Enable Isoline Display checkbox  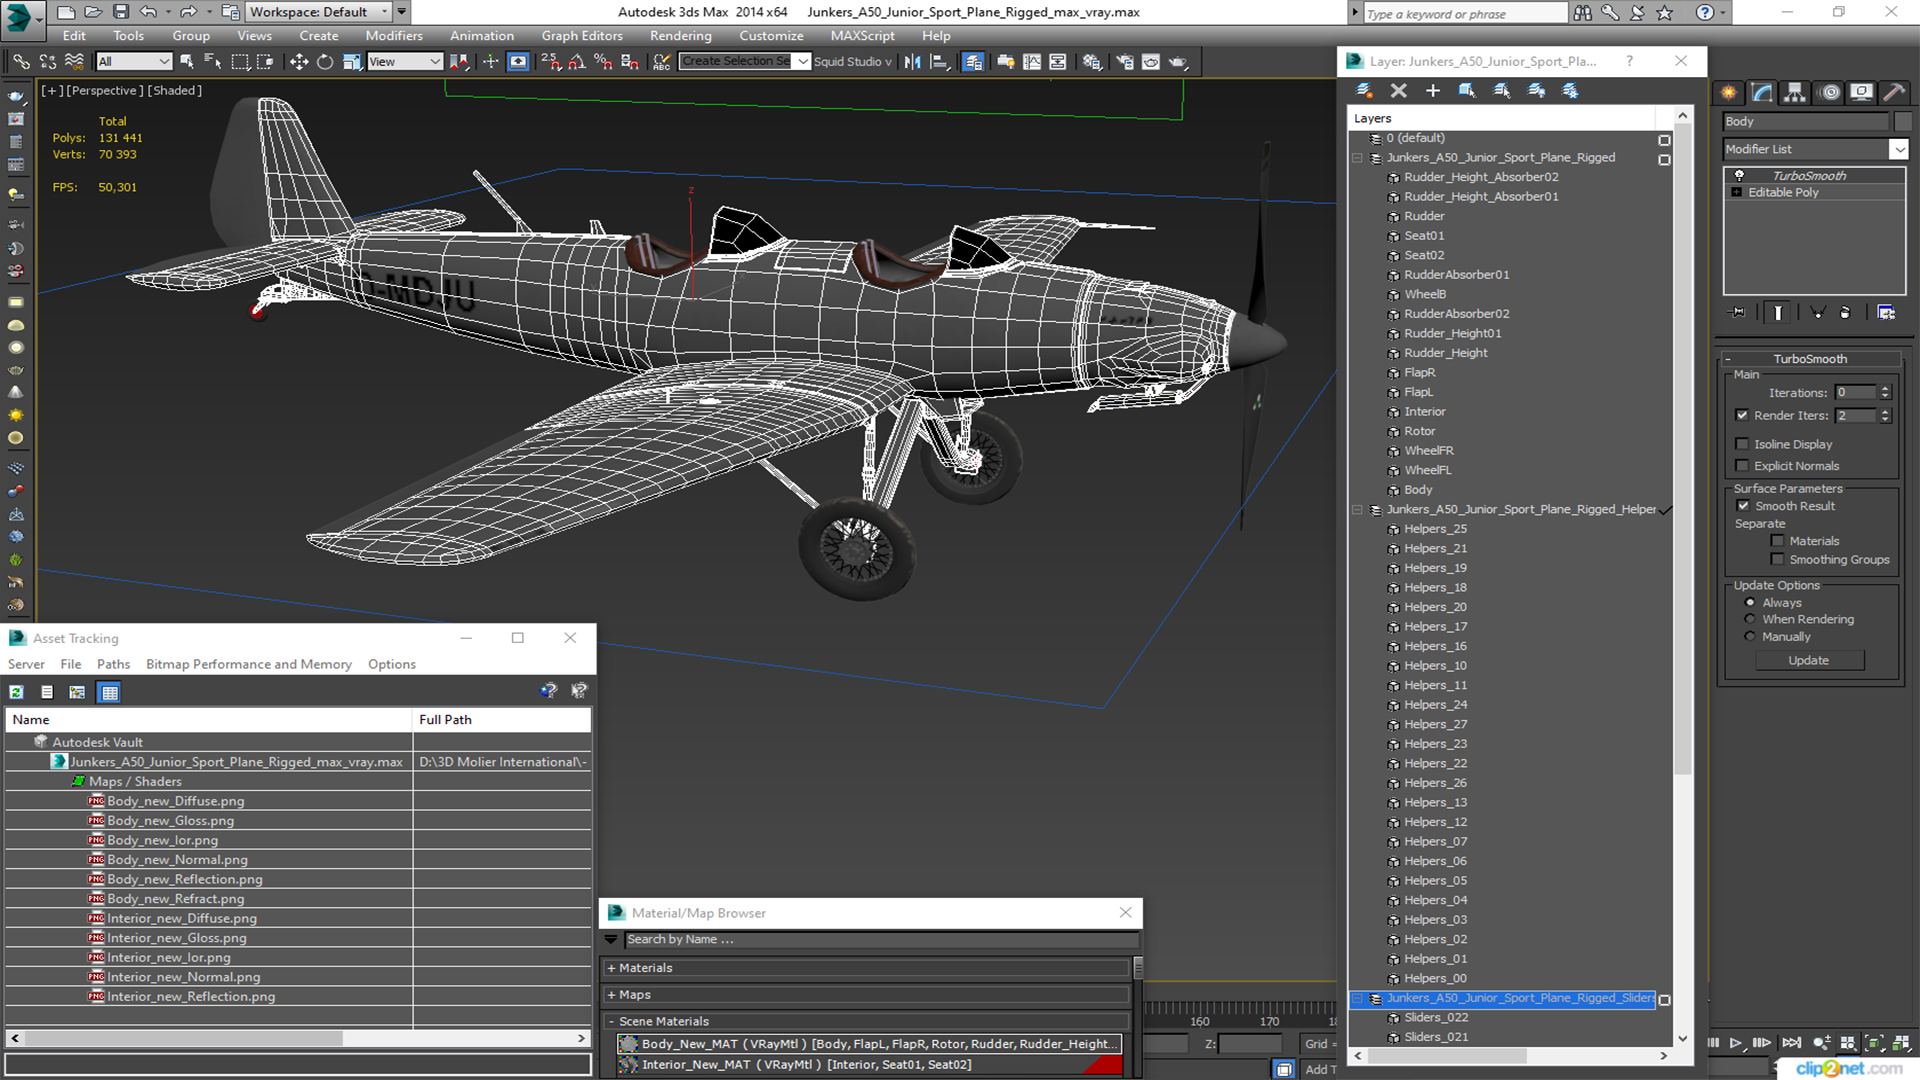pyautogui.click(x=1742, y=444)
